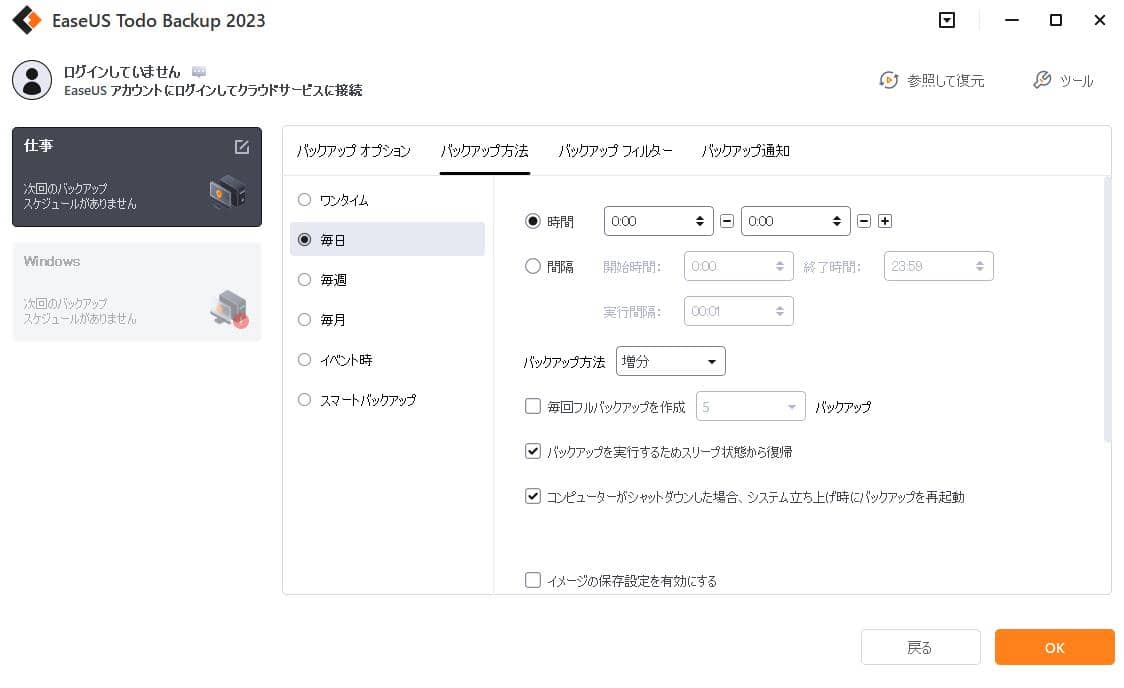Click the orange OK button
The image size is (1124, 688).
1054,647
